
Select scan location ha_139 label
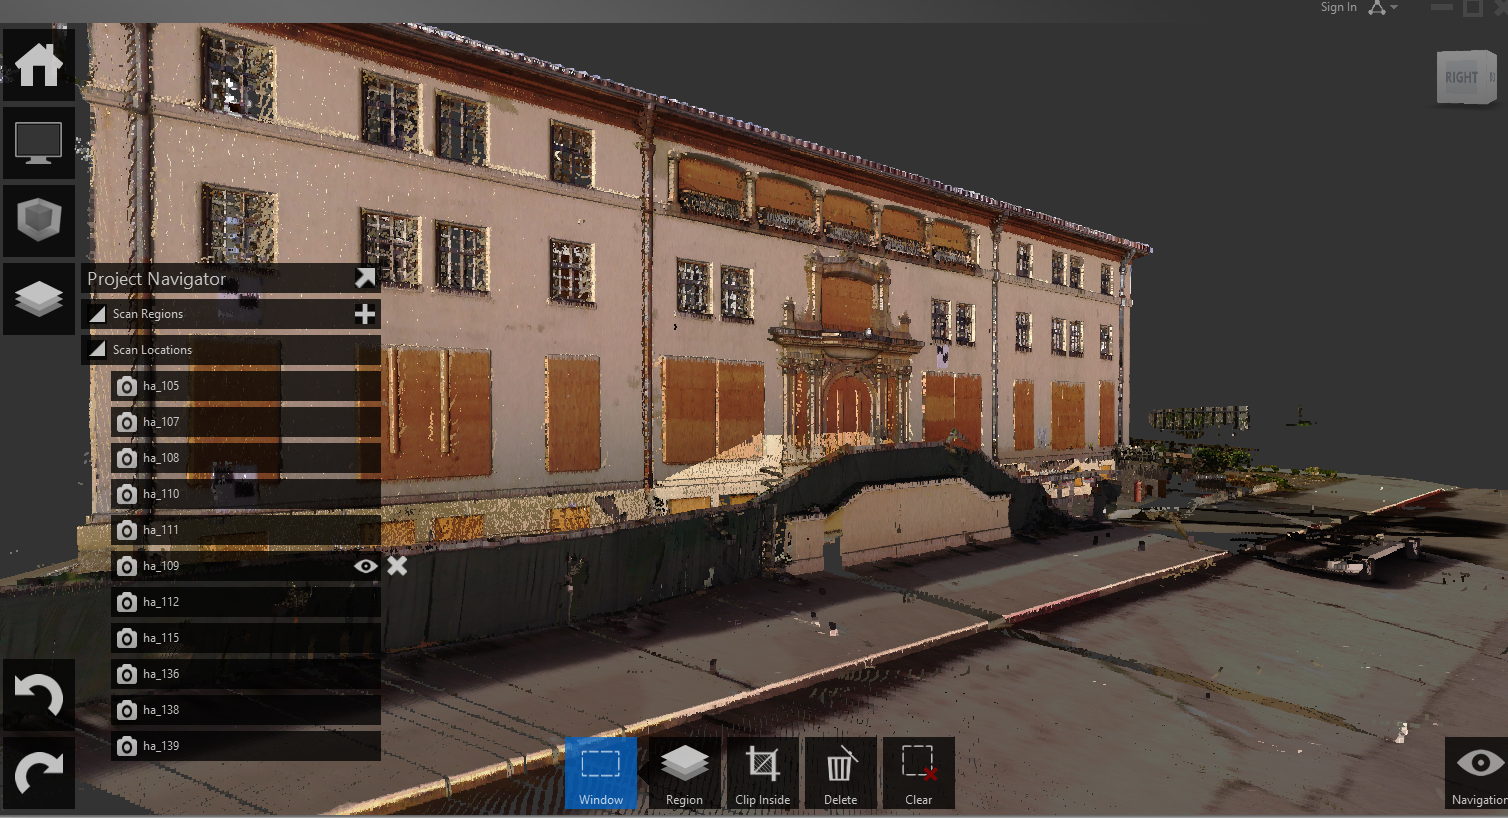(161, 746)
